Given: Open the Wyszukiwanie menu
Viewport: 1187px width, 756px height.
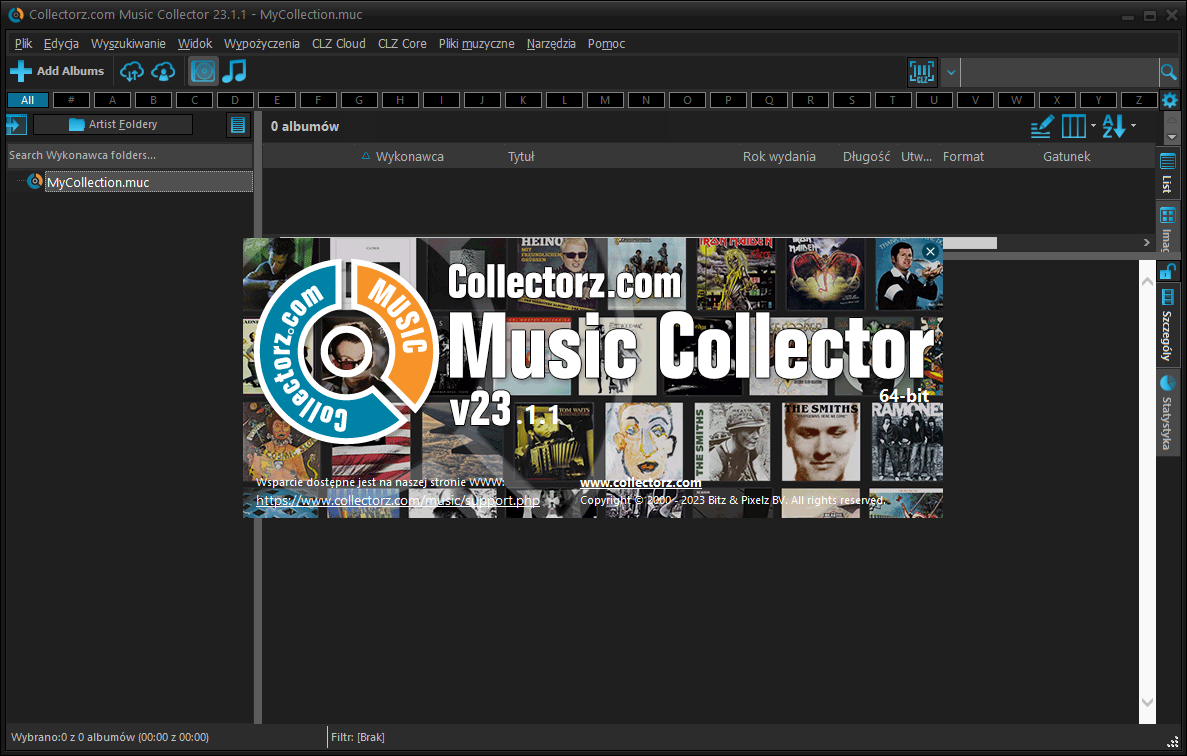Looking at the screenshot, I should point(128,44).
